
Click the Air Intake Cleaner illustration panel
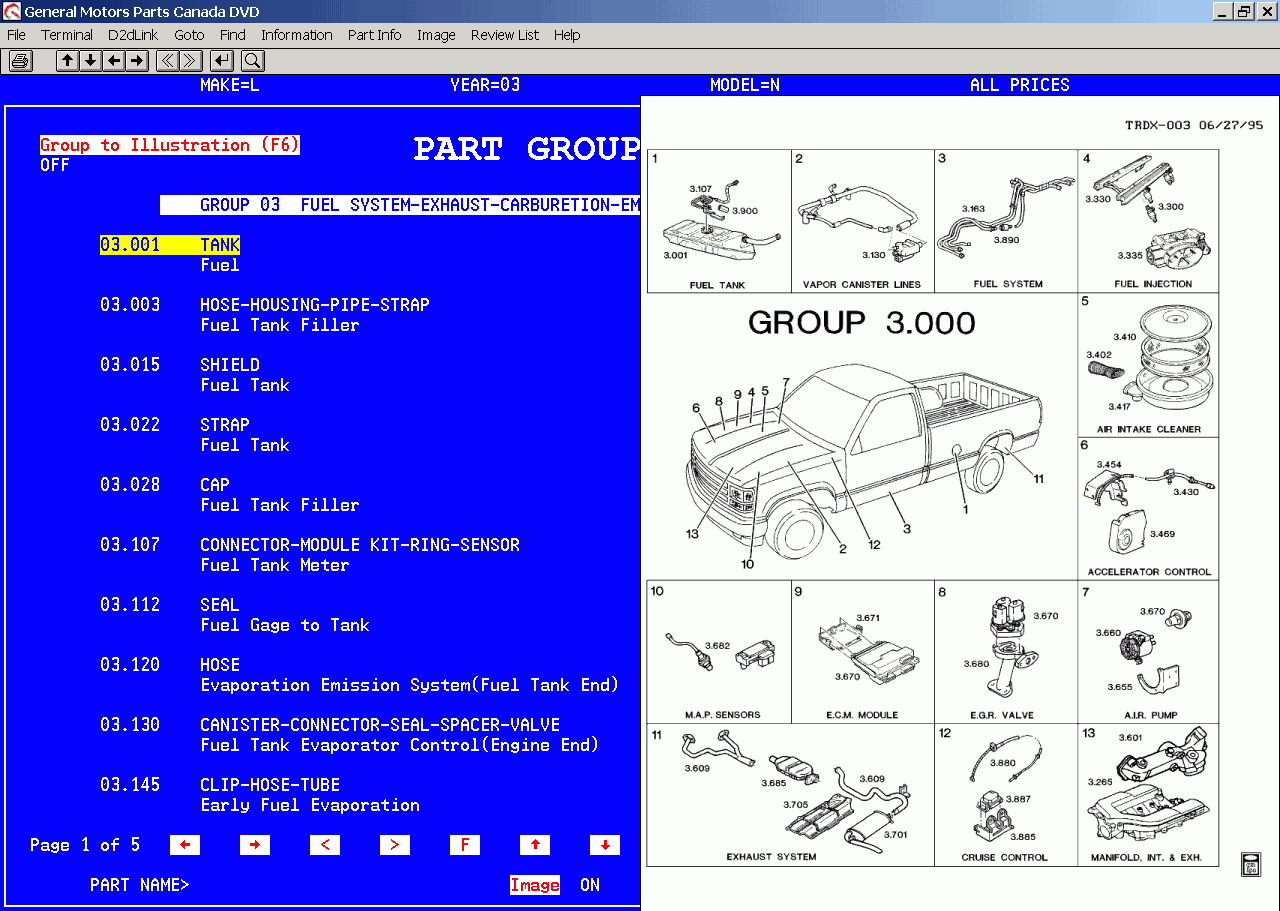pos(1149,364)
